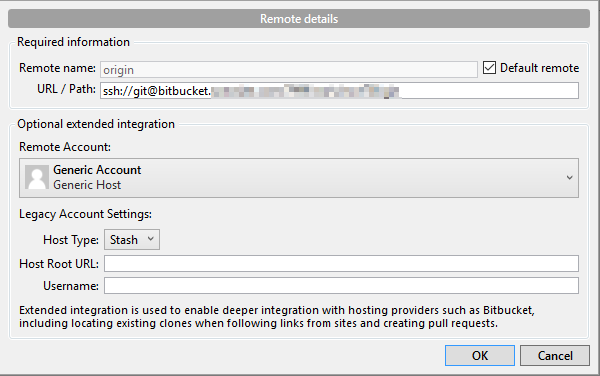The height and width of the screenshot is (376, 600).
Task: Click the Extended integration description text
Action: coord(277,316)
